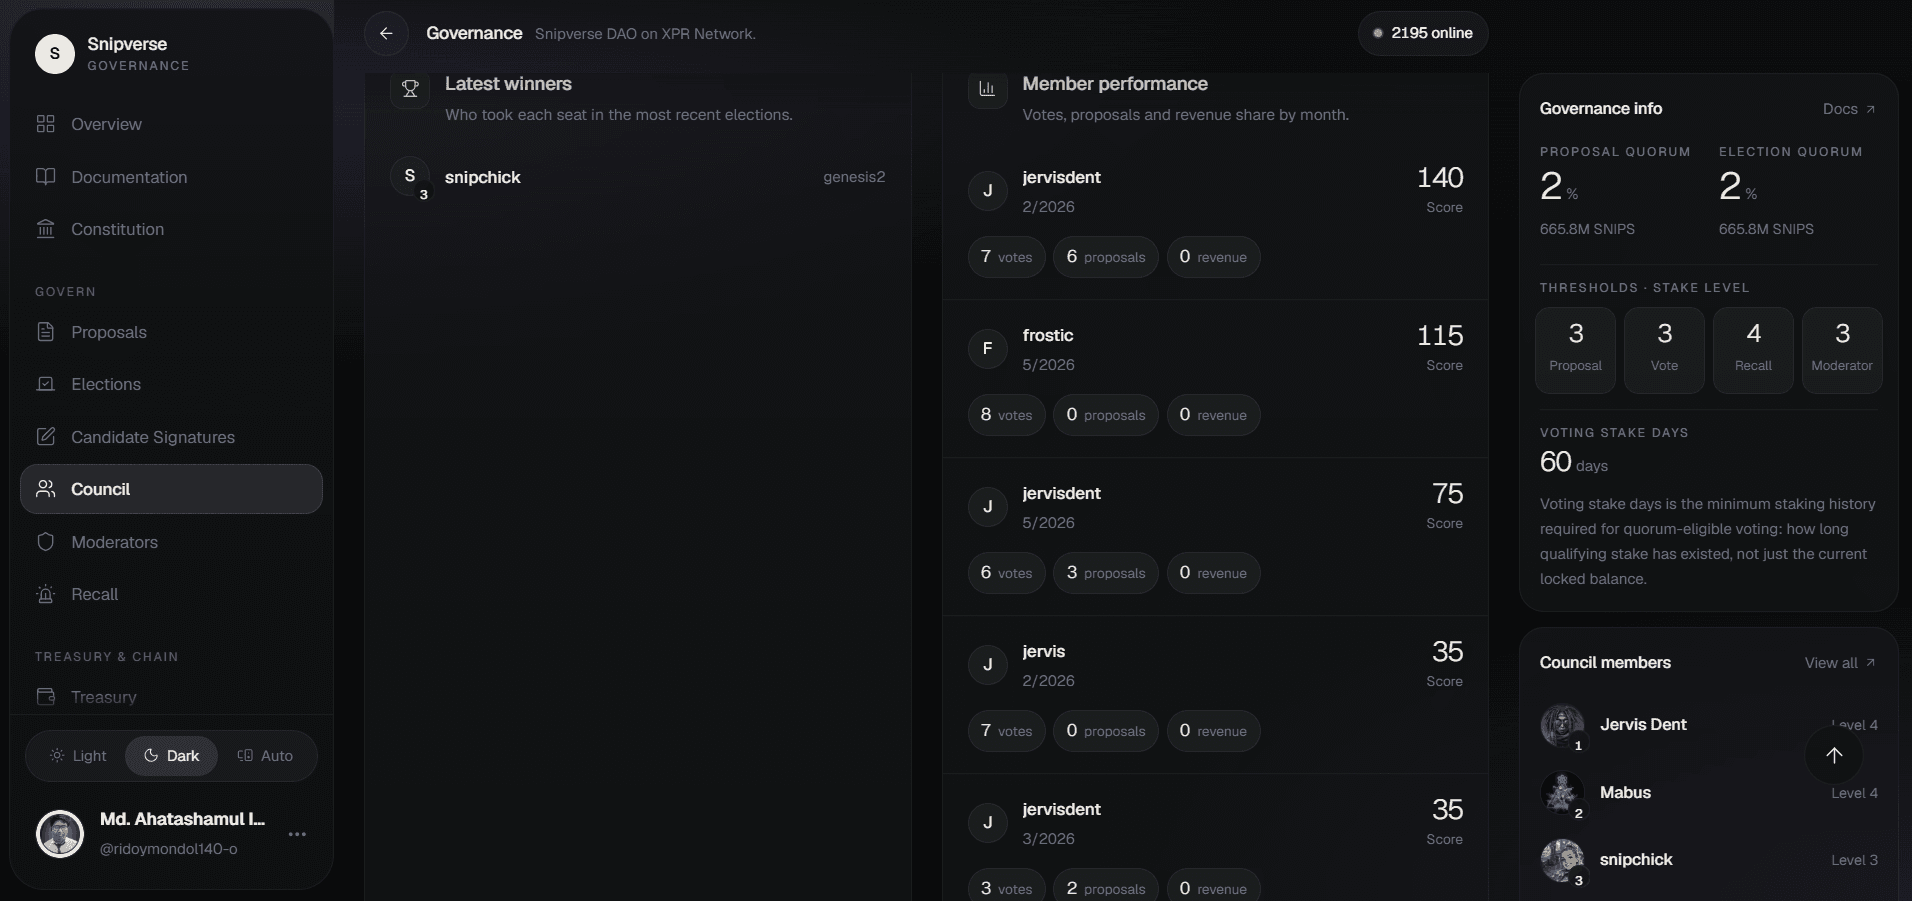Click the Recall stake level threshold card
Image resolution: width=1912 pixels, height=901 pixels.
pos(1753,350)
